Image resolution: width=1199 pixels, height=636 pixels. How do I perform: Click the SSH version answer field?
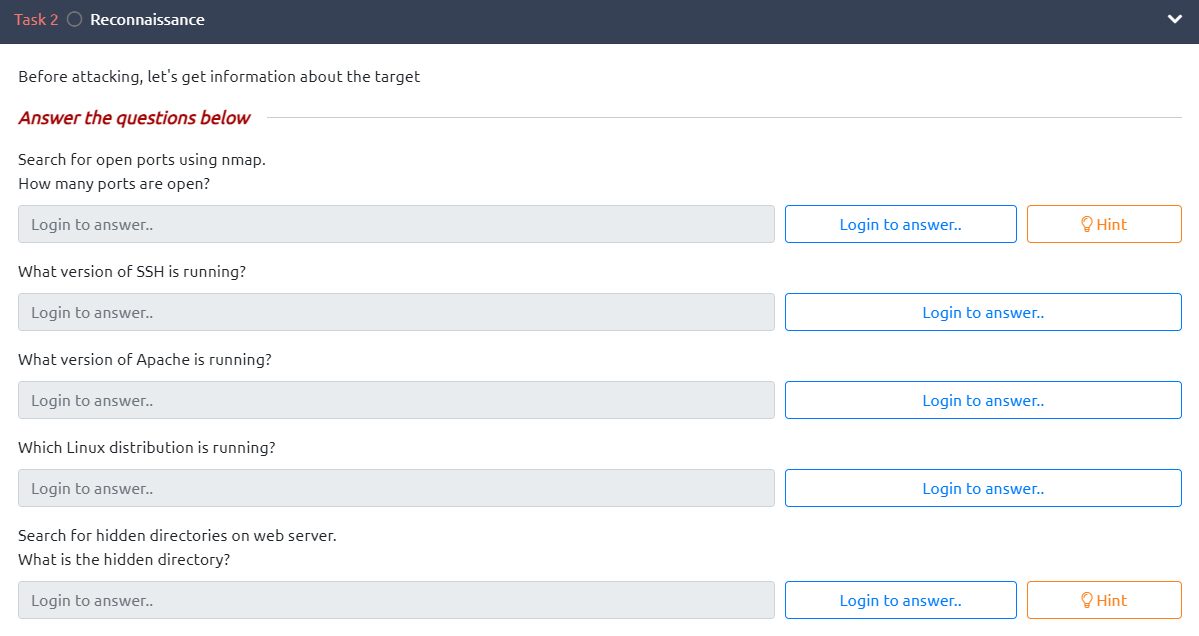coord(396,312)
